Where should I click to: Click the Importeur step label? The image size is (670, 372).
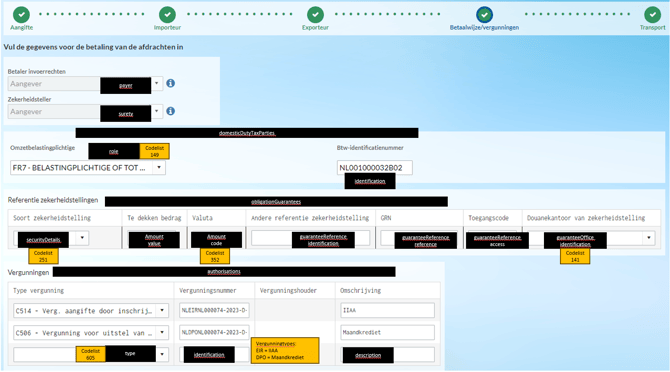coord(167,27)
